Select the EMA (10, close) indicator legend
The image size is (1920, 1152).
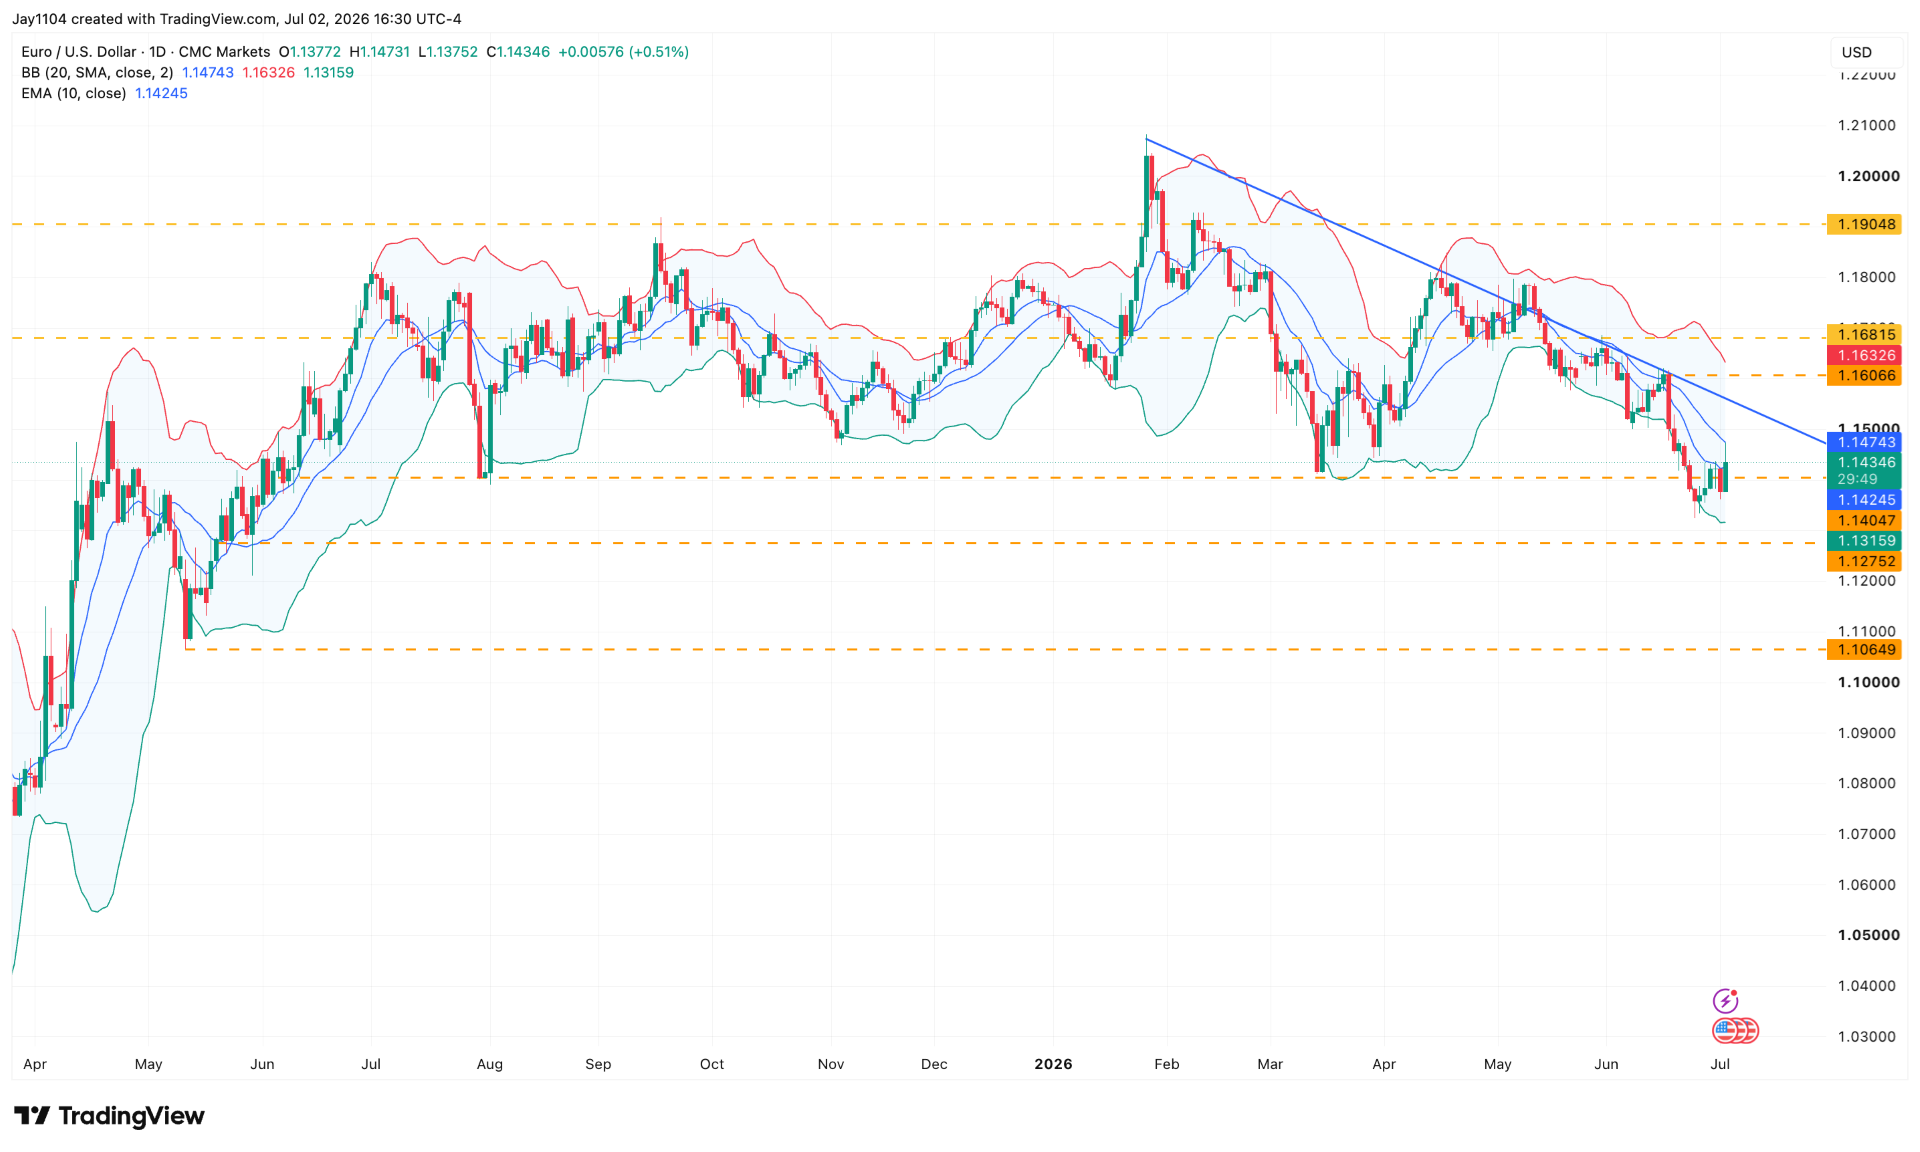(x=74, y=93)
